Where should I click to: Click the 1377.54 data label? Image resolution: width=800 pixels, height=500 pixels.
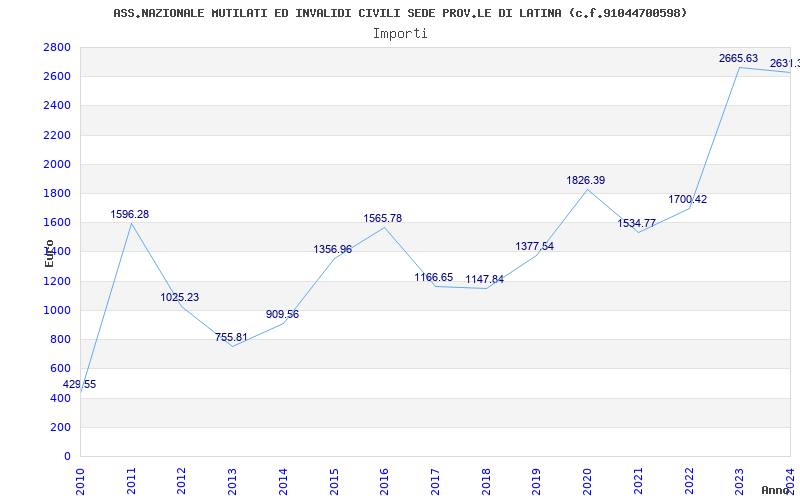coord(534,246)
